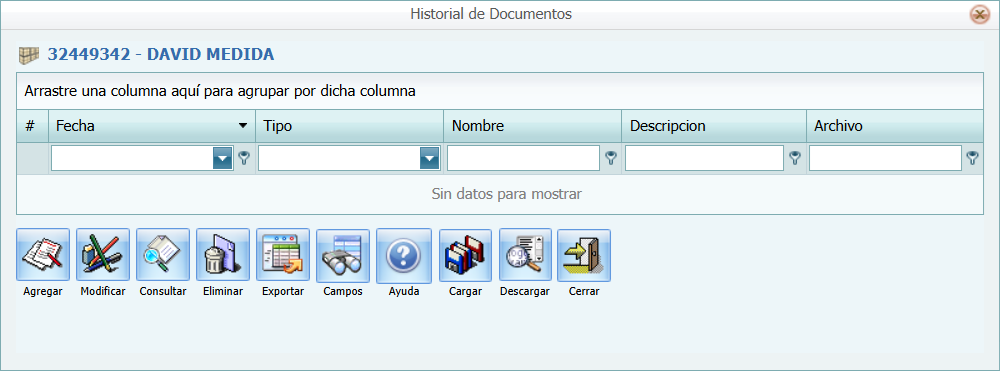Open the Exportar table icon

tap(283, 255)
